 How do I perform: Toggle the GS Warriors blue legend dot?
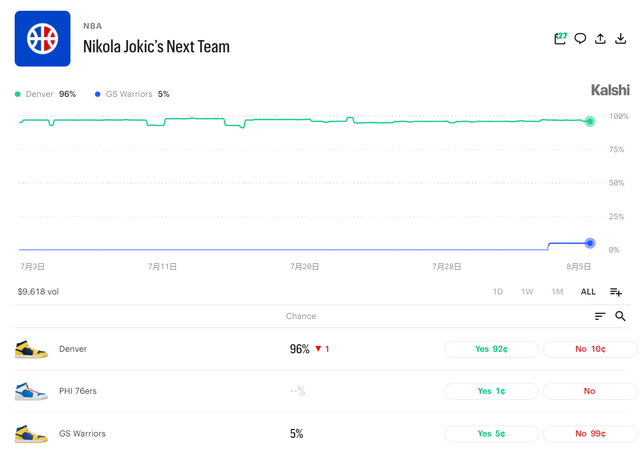tap(98, 94)
